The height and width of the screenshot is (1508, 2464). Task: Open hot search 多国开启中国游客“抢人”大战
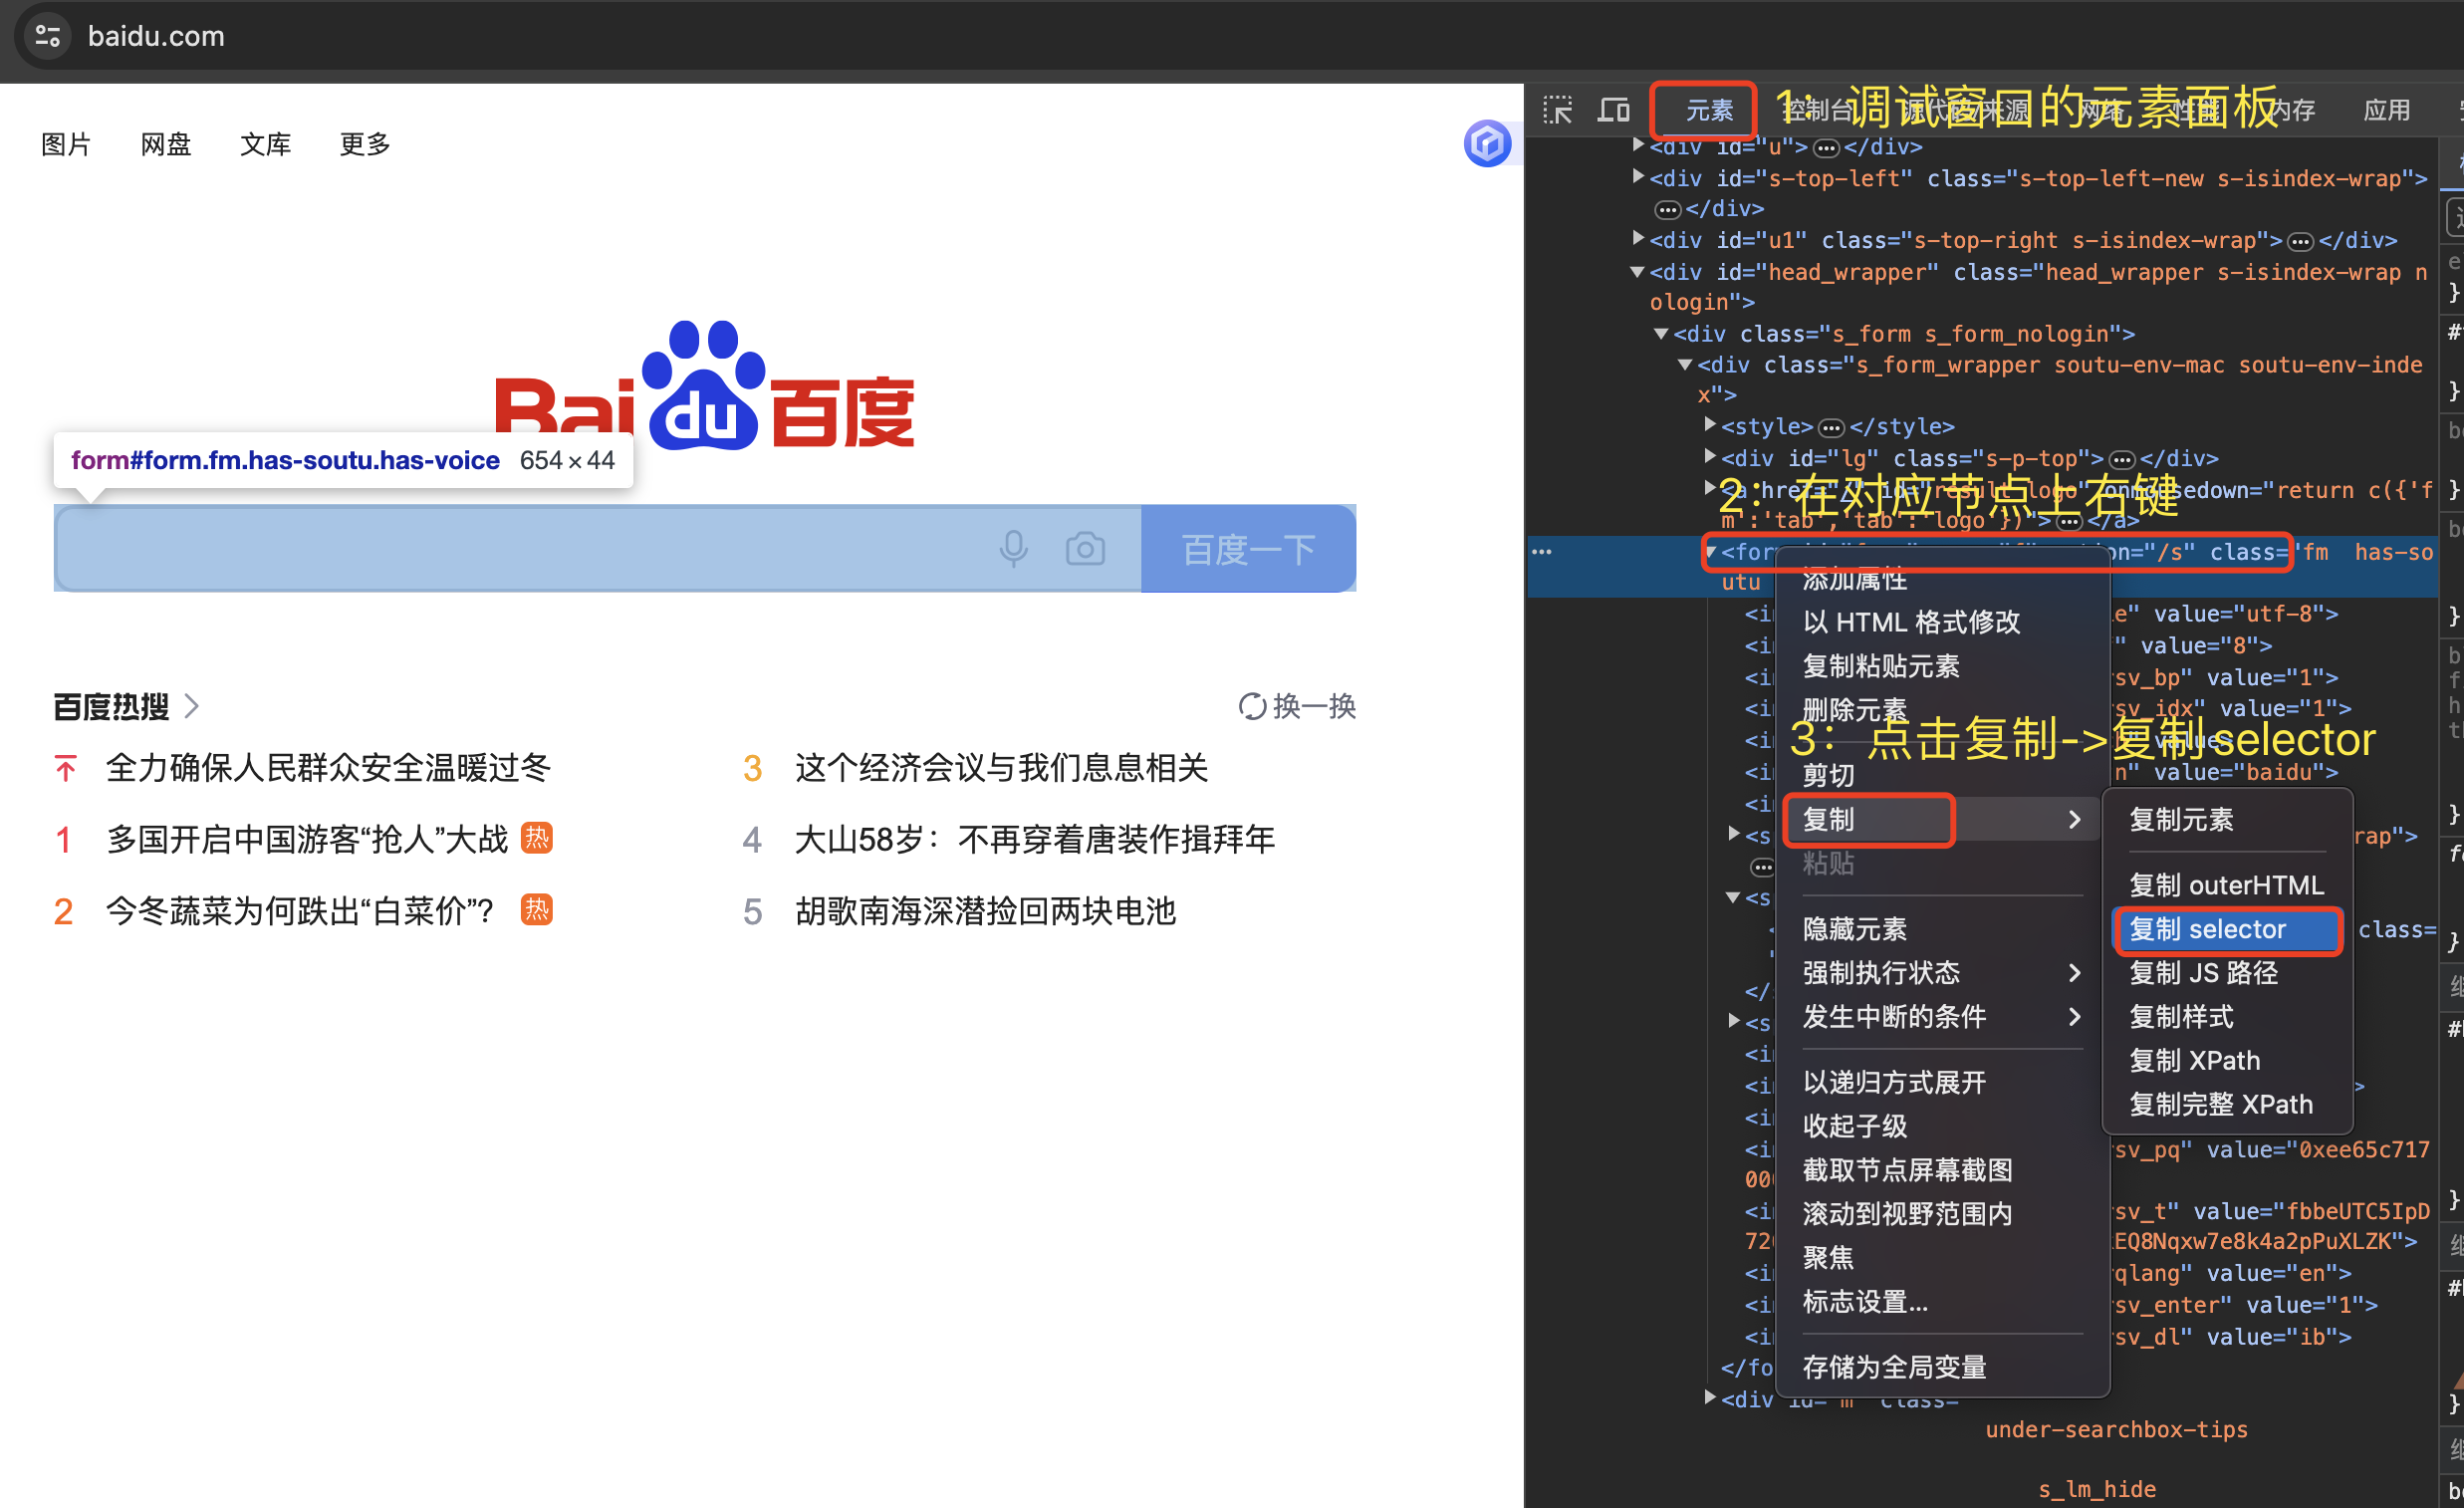point(307,839)
